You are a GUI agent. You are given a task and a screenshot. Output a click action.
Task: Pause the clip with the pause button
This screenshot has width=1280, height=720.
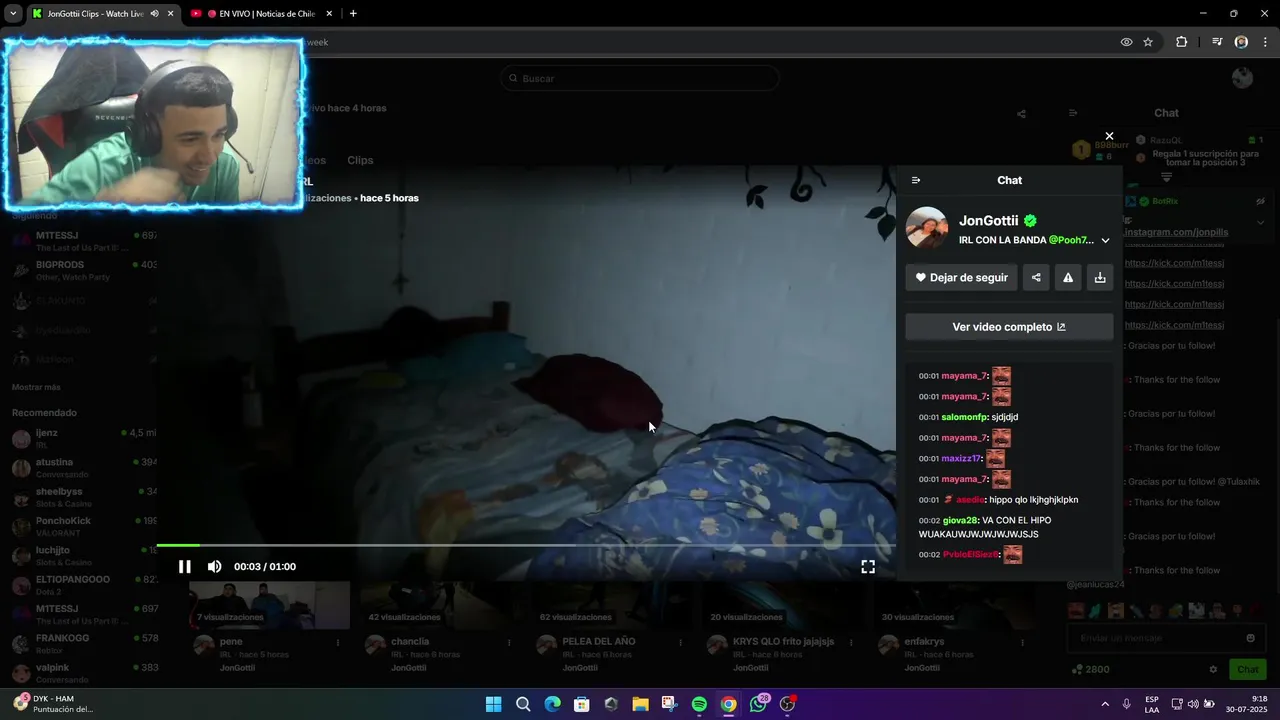pyautogui.click(x=185, y=567)
